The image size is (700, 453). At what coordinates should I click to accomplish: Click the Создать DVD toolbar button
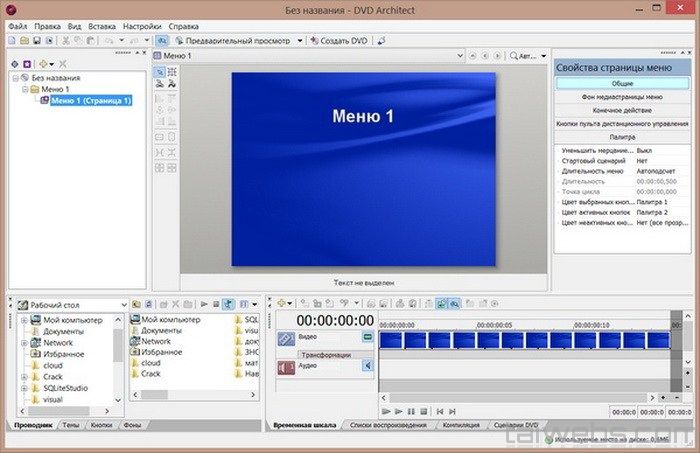(339, 40)
